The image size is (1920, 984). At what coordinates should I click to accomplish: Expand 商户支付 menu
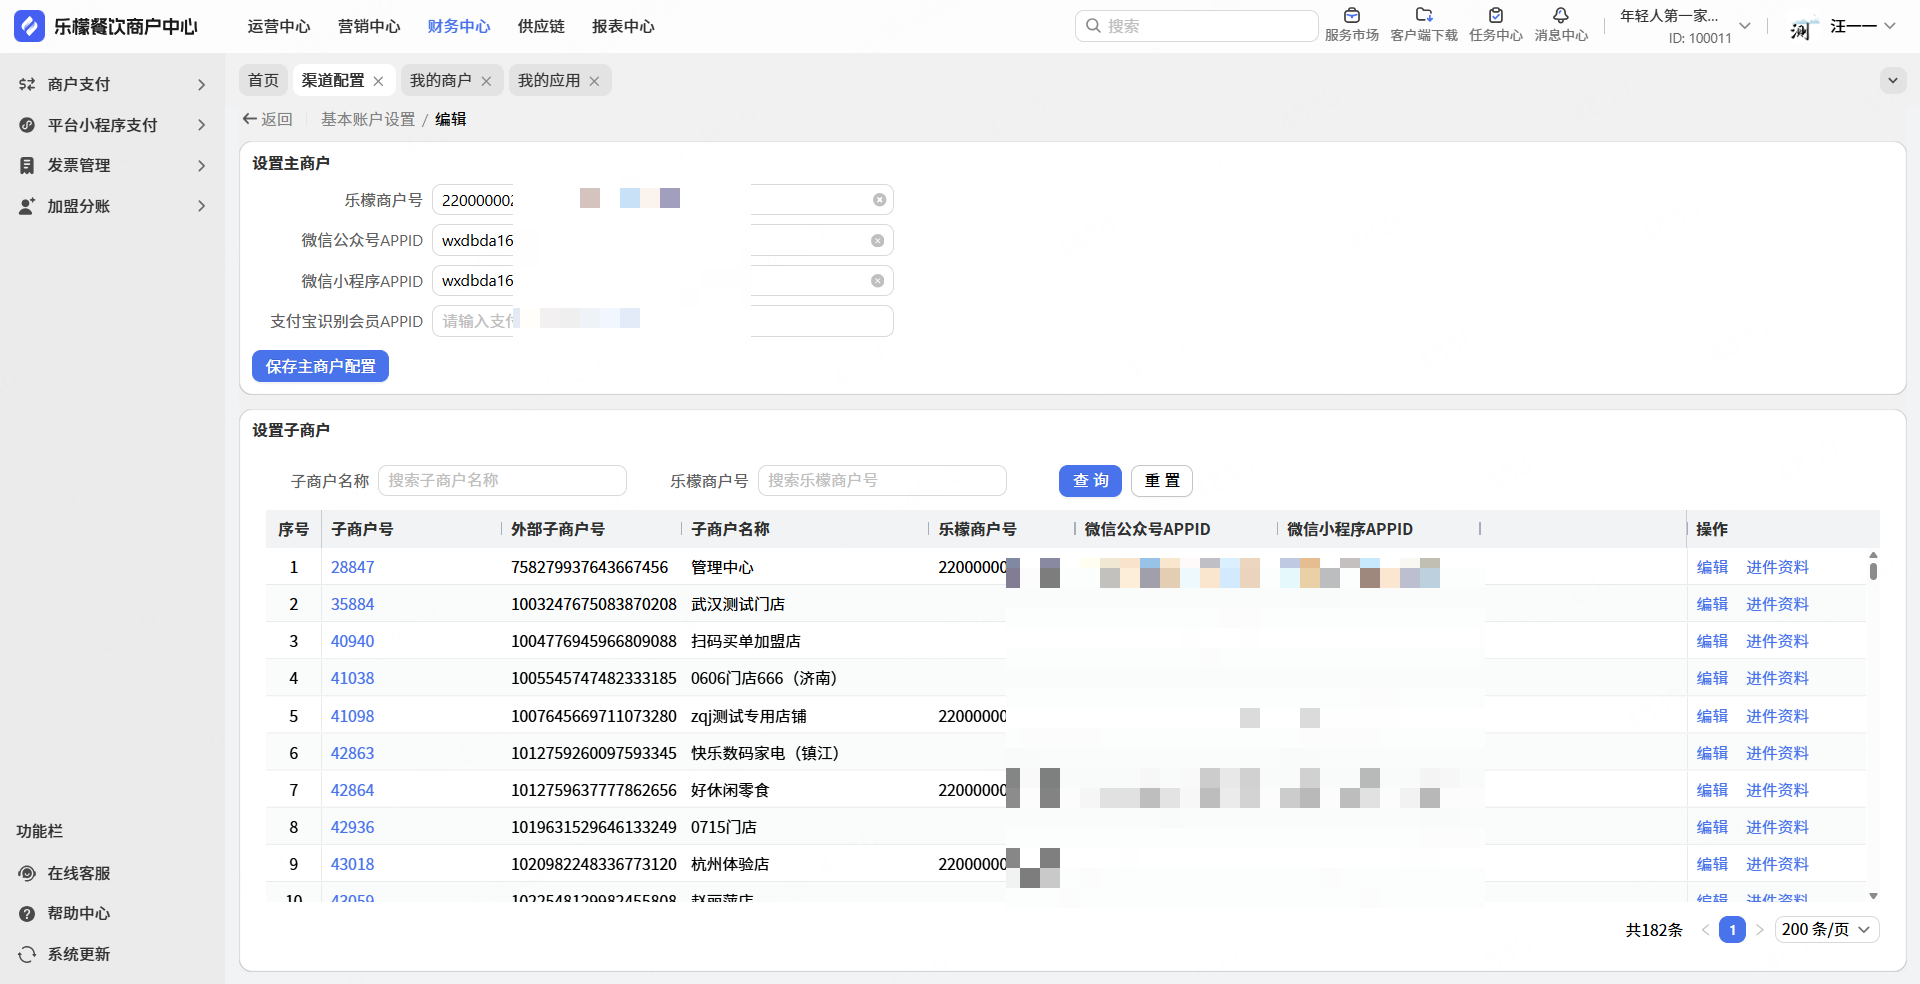point(201,85)
